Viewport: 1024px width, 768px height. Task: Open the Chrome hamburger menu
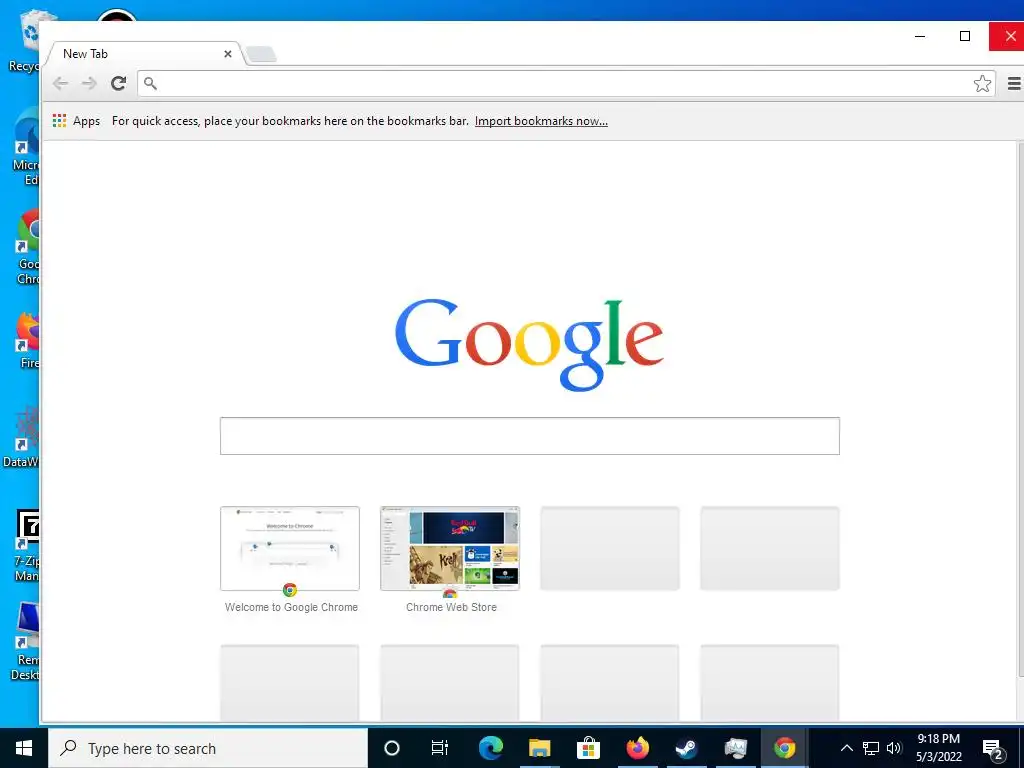click(1014, 84)
